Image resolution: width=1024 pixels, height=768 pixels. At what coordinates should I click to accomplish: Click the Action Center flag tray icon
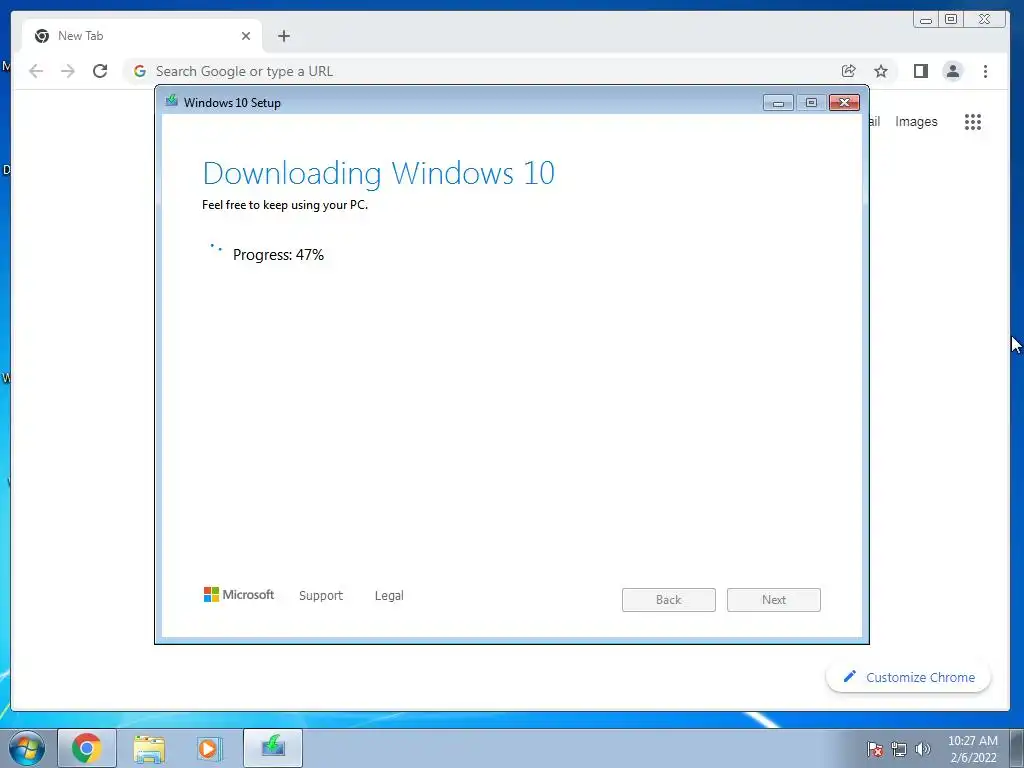(874, 749)
